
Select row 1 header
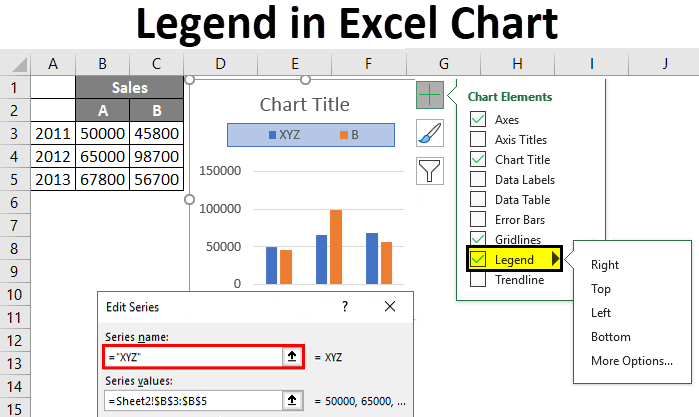[x=14, y=87]
